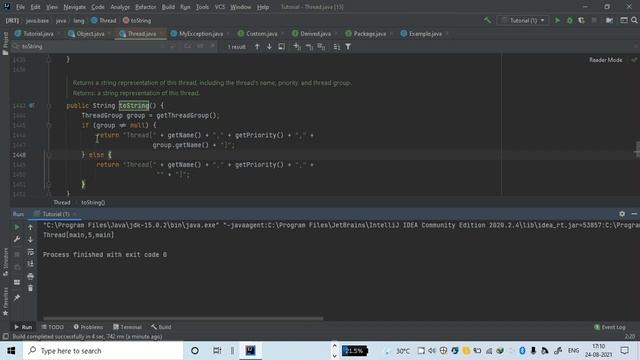Screen dimensions: 640x360
Task: Open the Event Log button
Action: (x=610, y=327)
